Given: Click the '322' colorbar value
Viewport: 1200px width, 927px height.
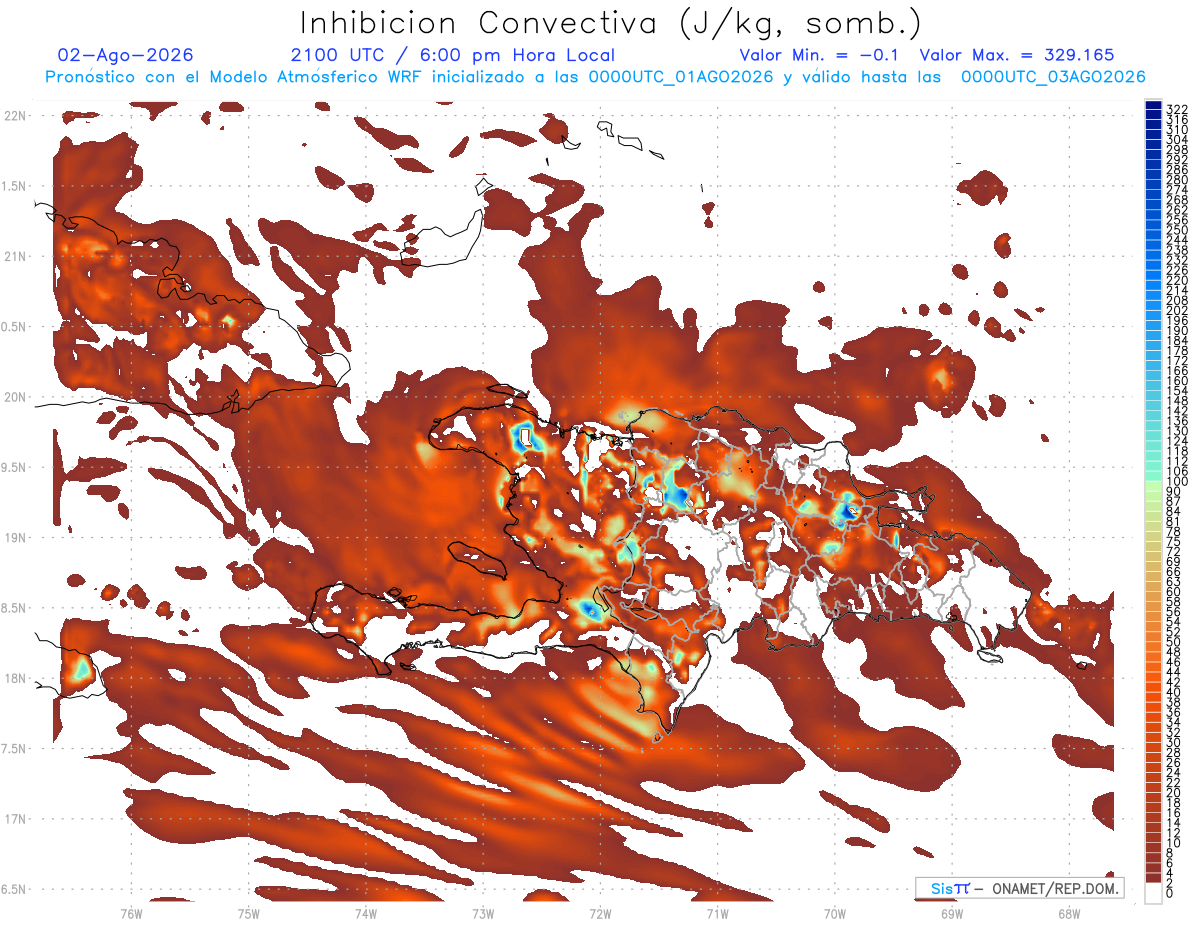Looking at the screenshot, I should tap(1177, 109).
